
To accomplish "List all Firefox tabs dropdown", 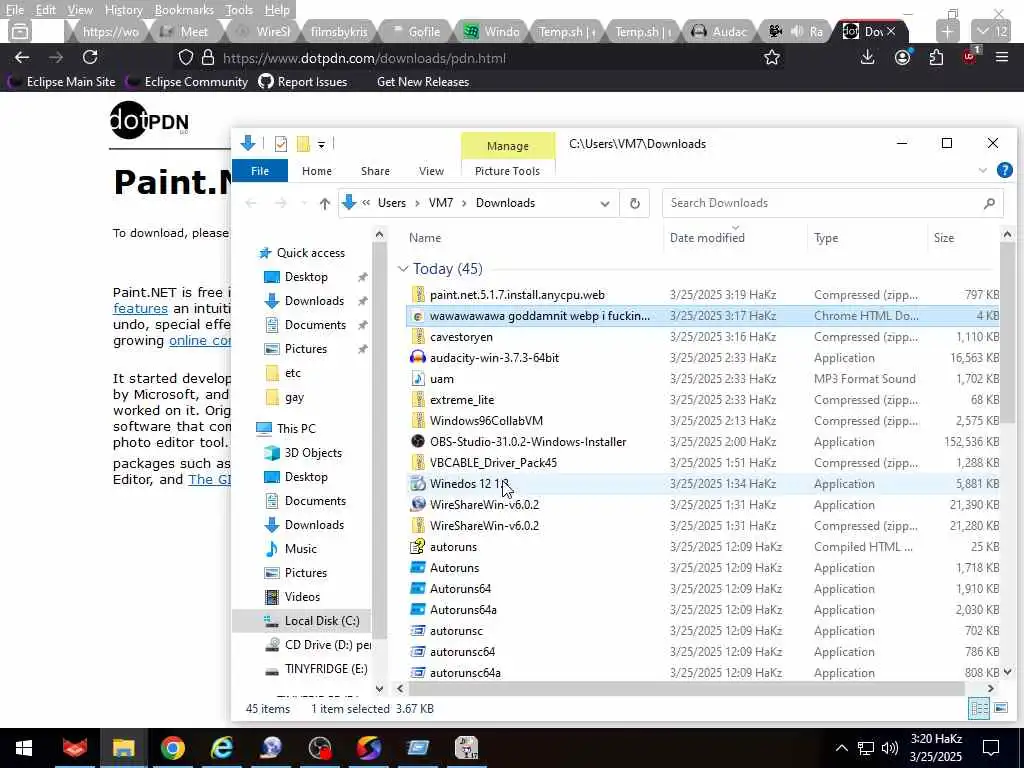I will [x=993, y=31].
